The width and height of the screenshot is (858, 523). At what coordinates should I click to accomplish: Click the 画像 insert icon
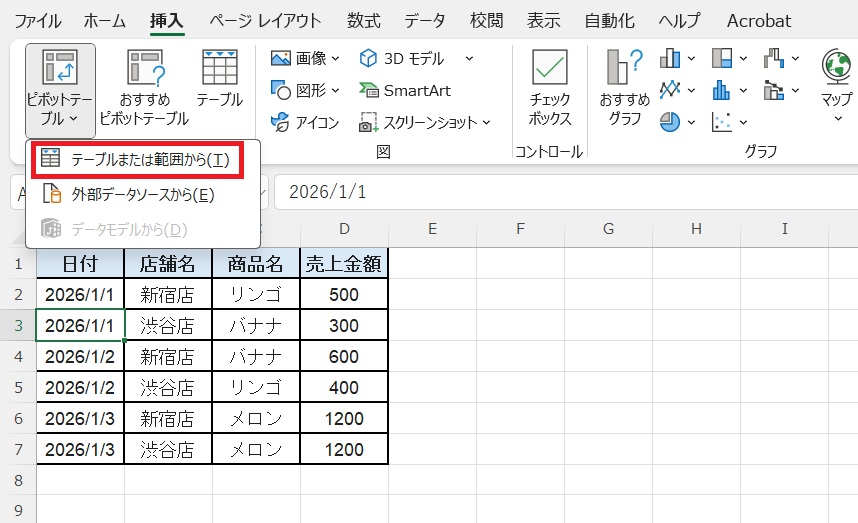coord(281,58)
